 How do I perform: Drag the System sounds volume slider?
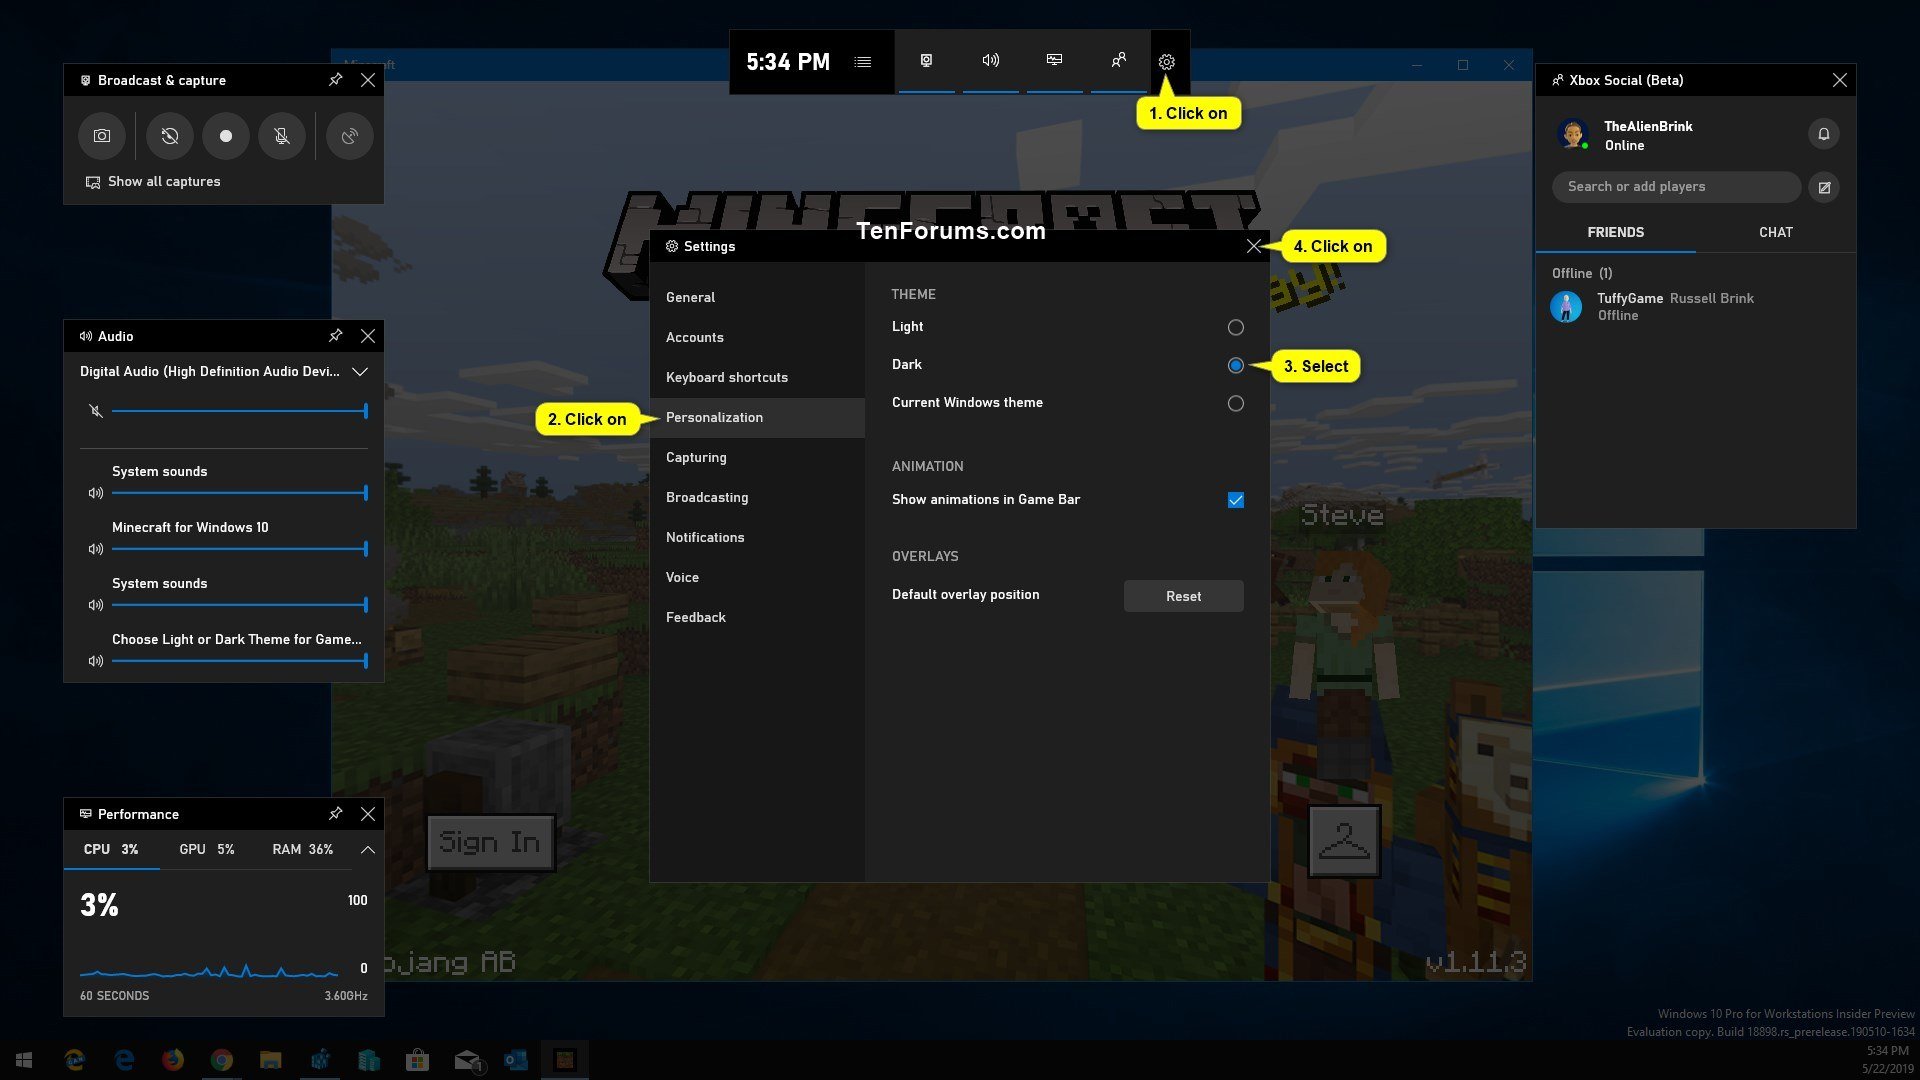point(367,492)
